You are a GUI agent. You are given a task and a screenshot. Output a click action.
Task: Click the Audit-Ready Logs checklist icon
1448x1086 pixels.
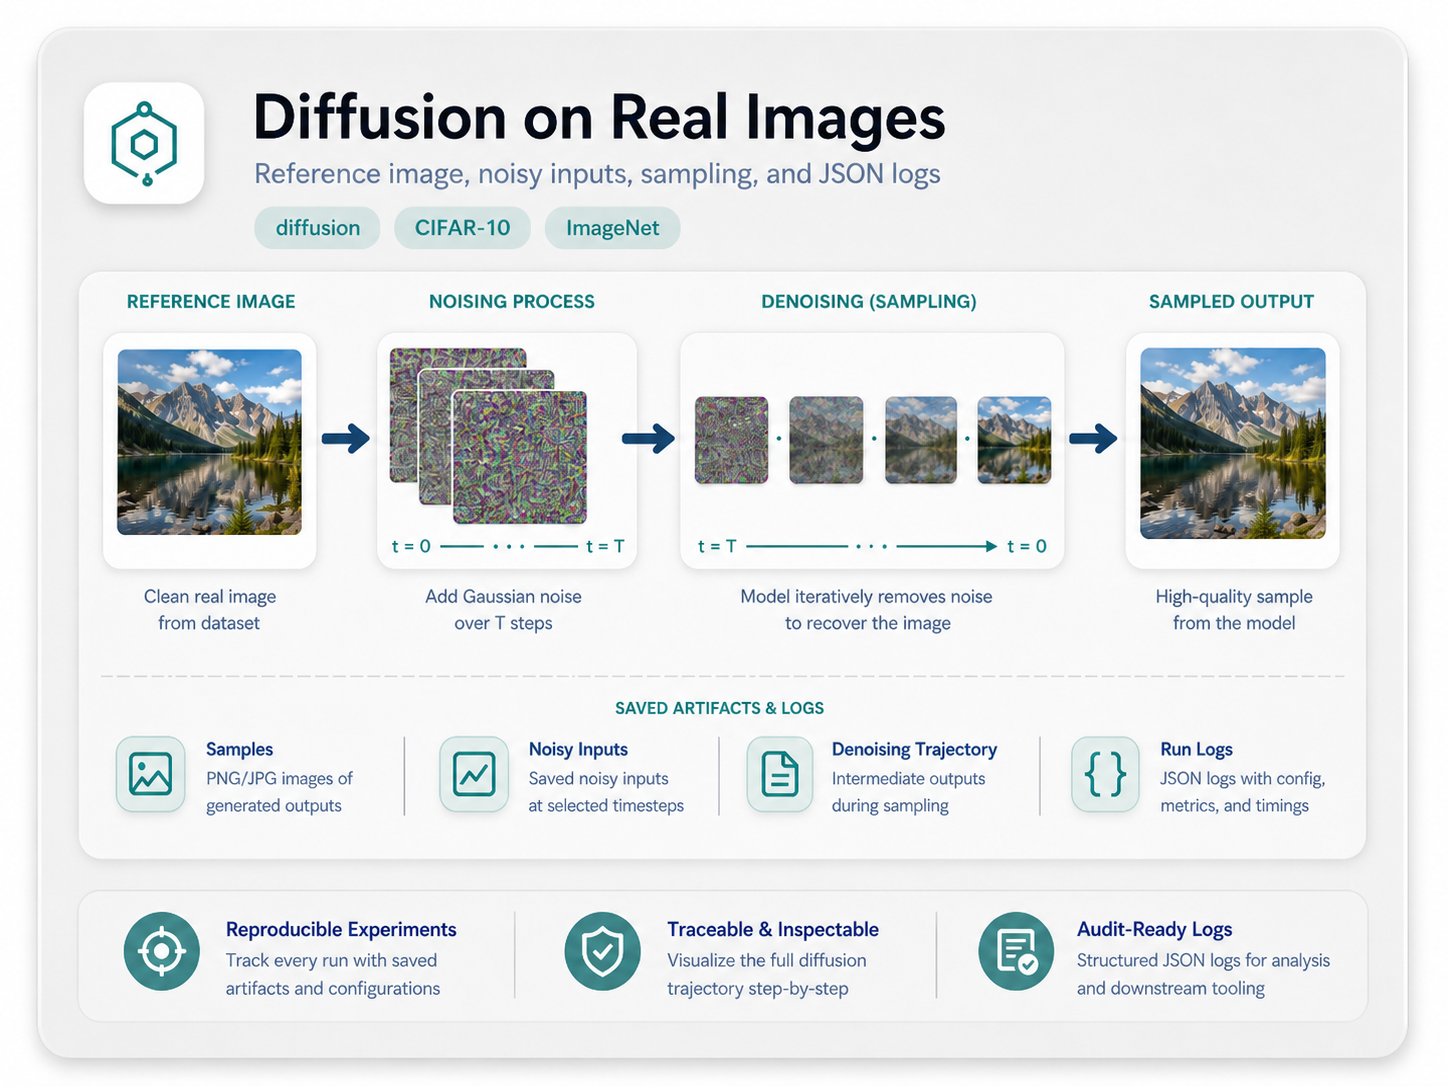(x=1016, y=951)
